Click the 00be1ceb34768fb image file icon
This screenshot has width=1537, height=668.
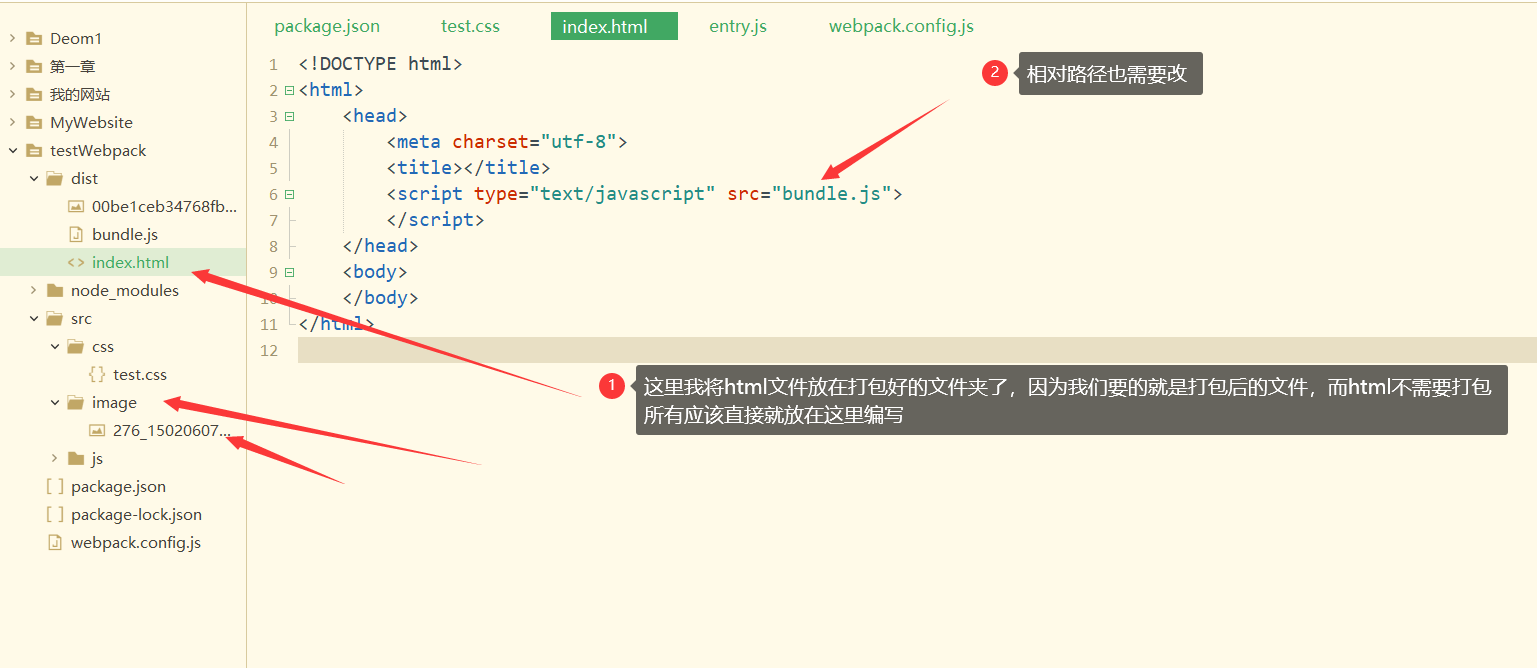[x=76, y=206]
